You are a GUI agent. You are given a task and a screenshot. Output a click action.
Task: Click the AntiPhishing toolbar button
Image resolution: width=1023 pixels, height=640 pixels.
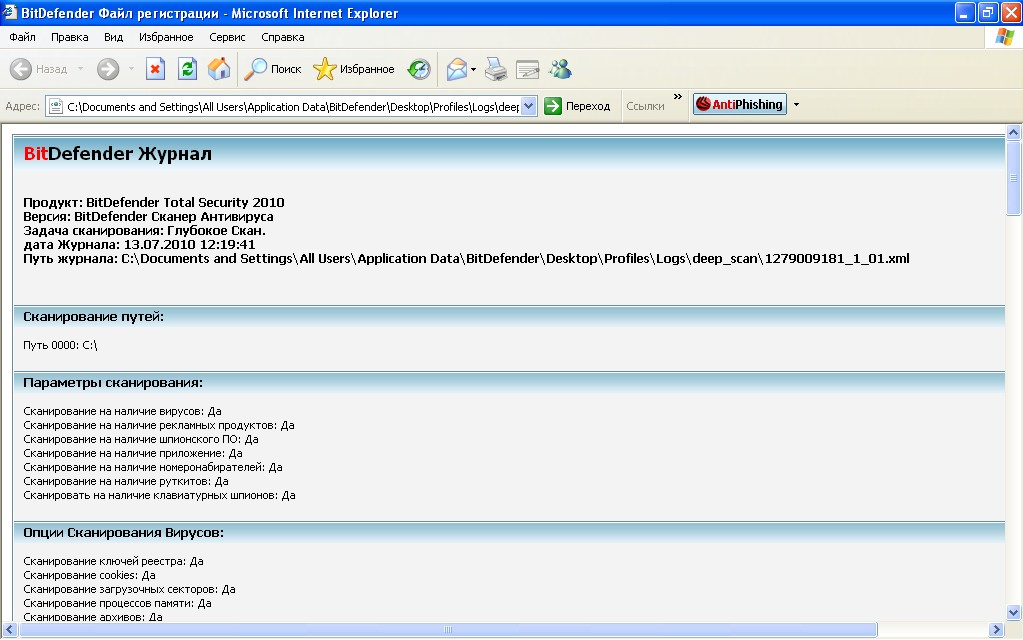[x=740, y=104]
